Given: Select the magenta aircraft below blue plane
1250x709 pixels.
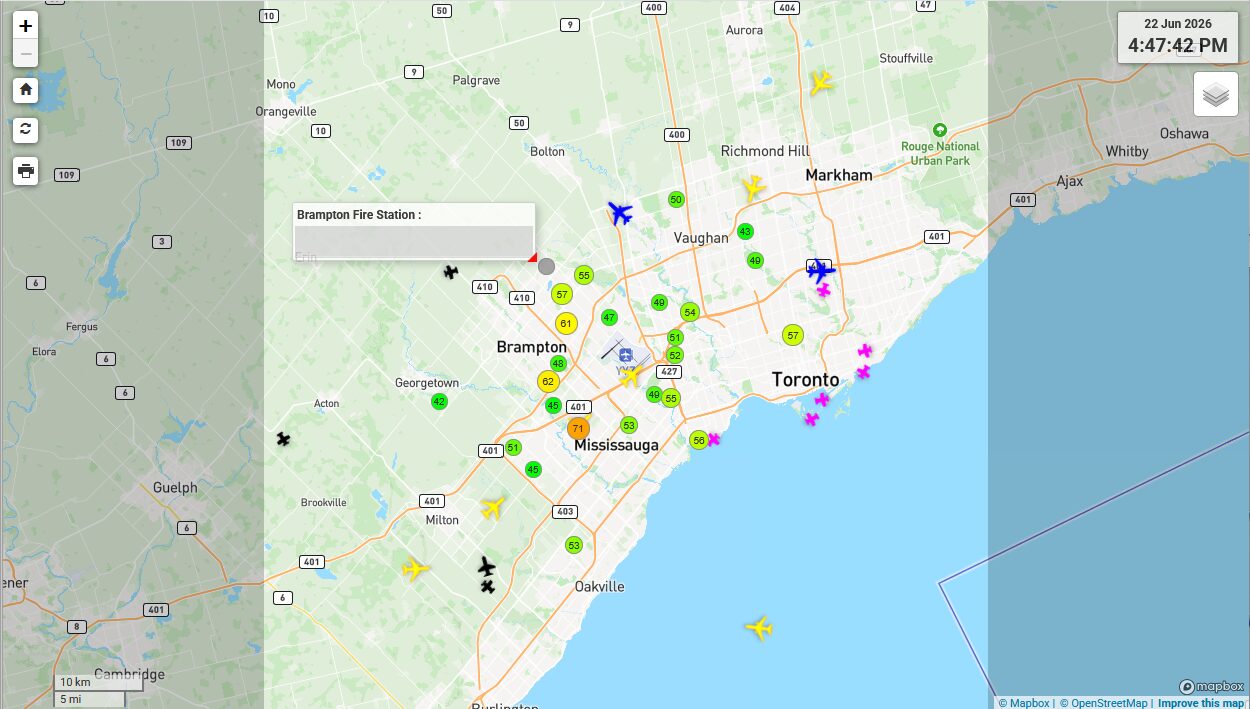Looking at the screenshot, I should (824, 290).
